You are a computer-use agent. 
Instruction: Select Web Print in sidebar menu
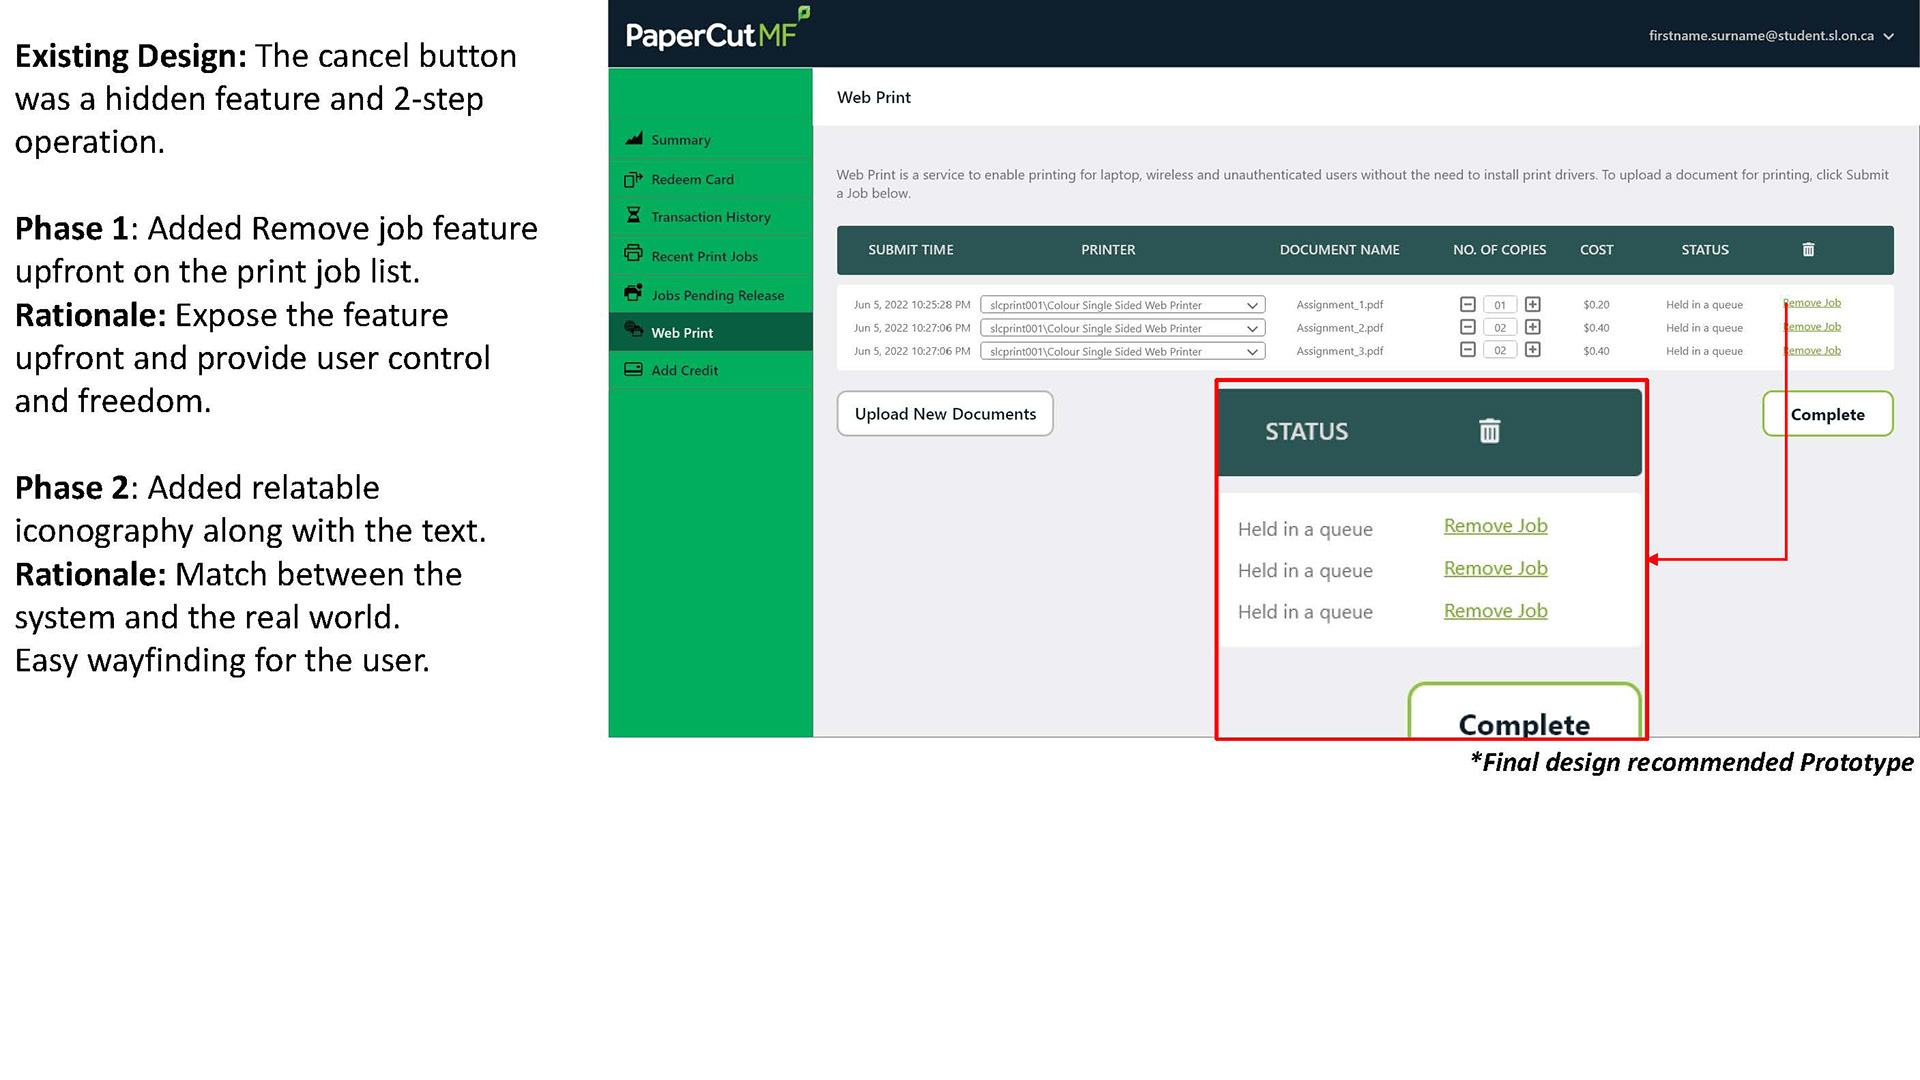click(682, 332)
